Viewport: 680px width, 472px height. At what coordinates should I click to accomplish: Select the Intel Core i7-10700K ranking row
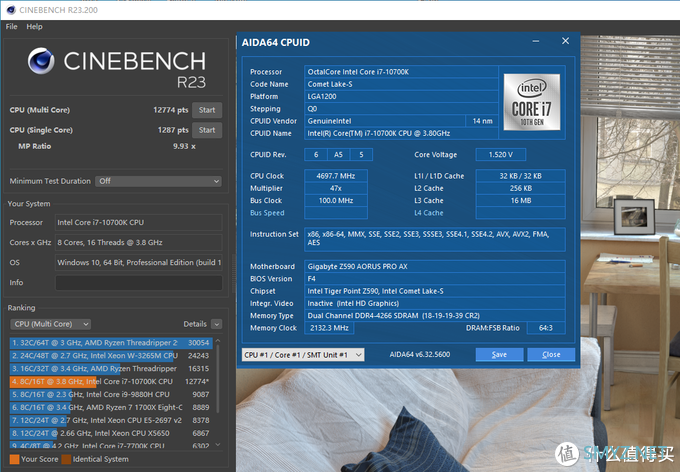pyautogui.click(x=111, y=381)
